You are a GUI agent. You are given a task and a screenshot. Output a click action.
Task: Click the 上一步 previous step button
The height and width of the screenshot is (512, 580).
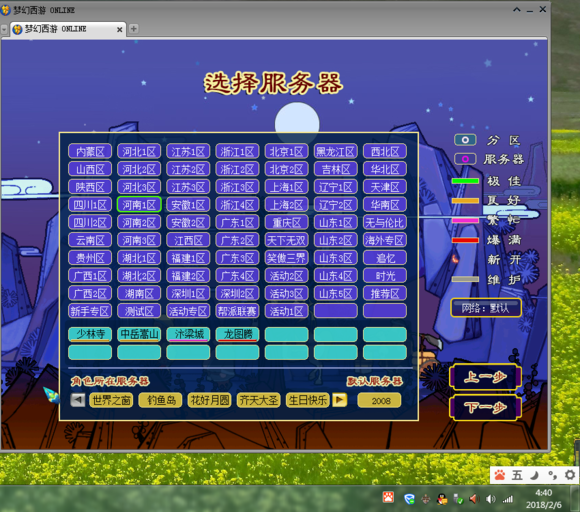point(485,377)
